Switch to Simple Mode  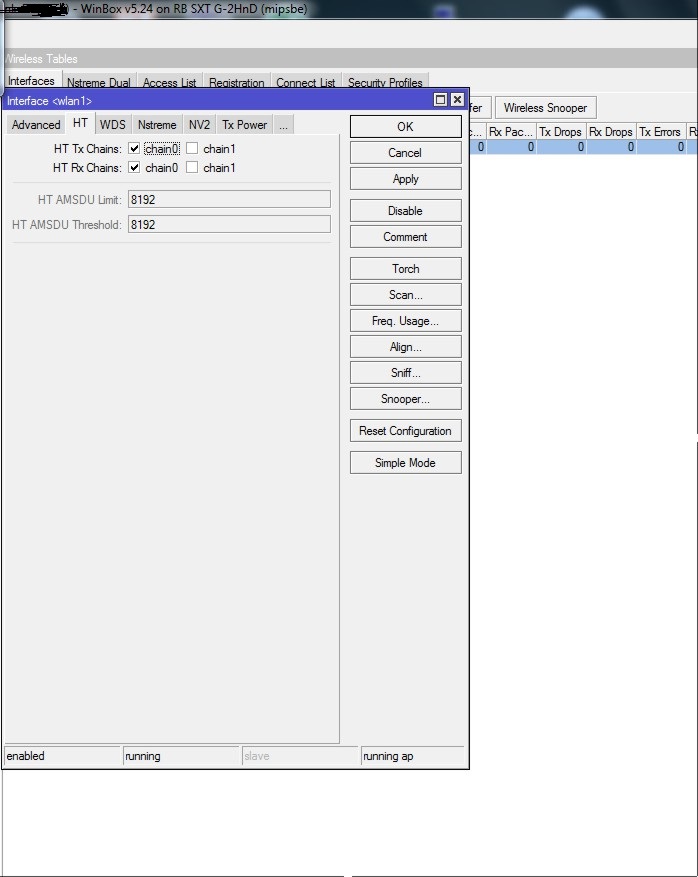(x=405, y=463)
